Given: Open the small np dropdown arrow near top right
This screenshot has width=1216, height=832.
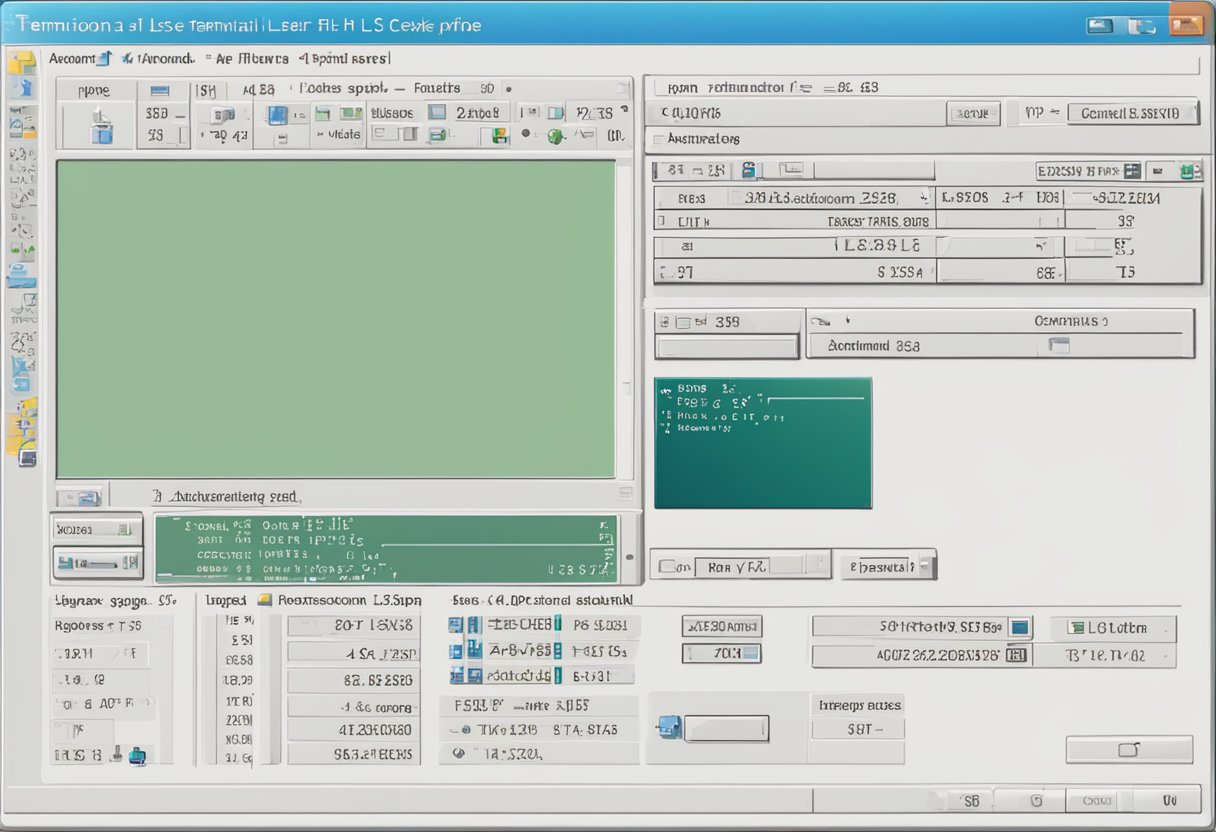Looking at the screenshot, I should coord(1054,112).
